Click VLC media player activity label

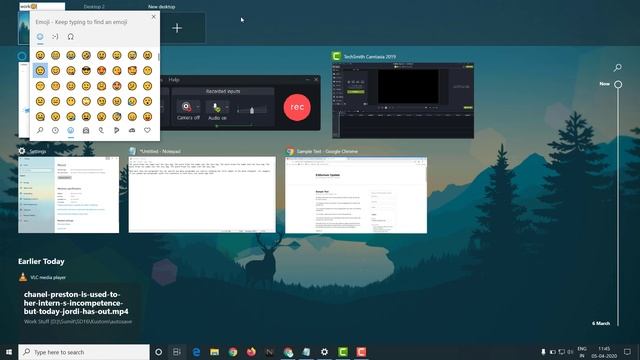(48, 278)
